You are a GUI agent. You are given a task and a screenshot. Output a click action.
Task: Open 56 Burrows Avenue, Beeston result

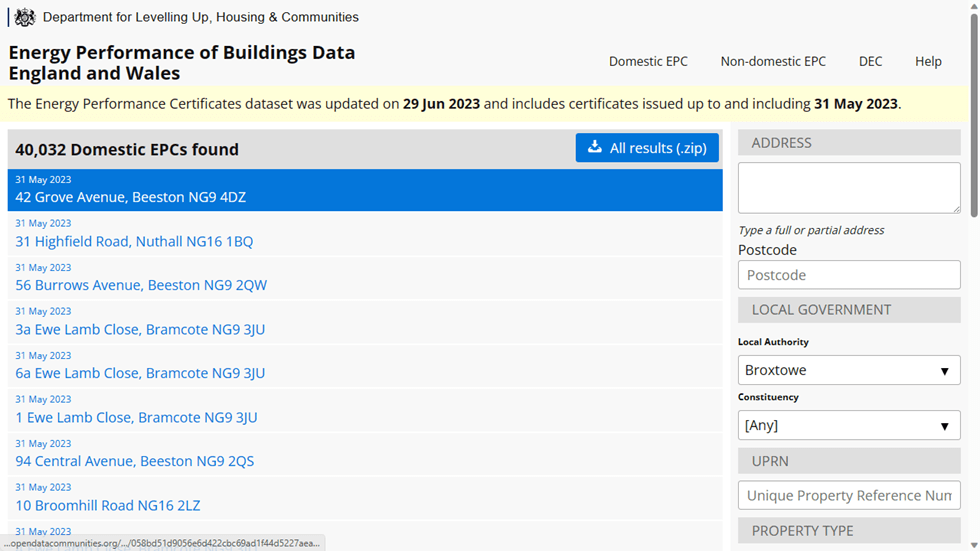[141, 285]
